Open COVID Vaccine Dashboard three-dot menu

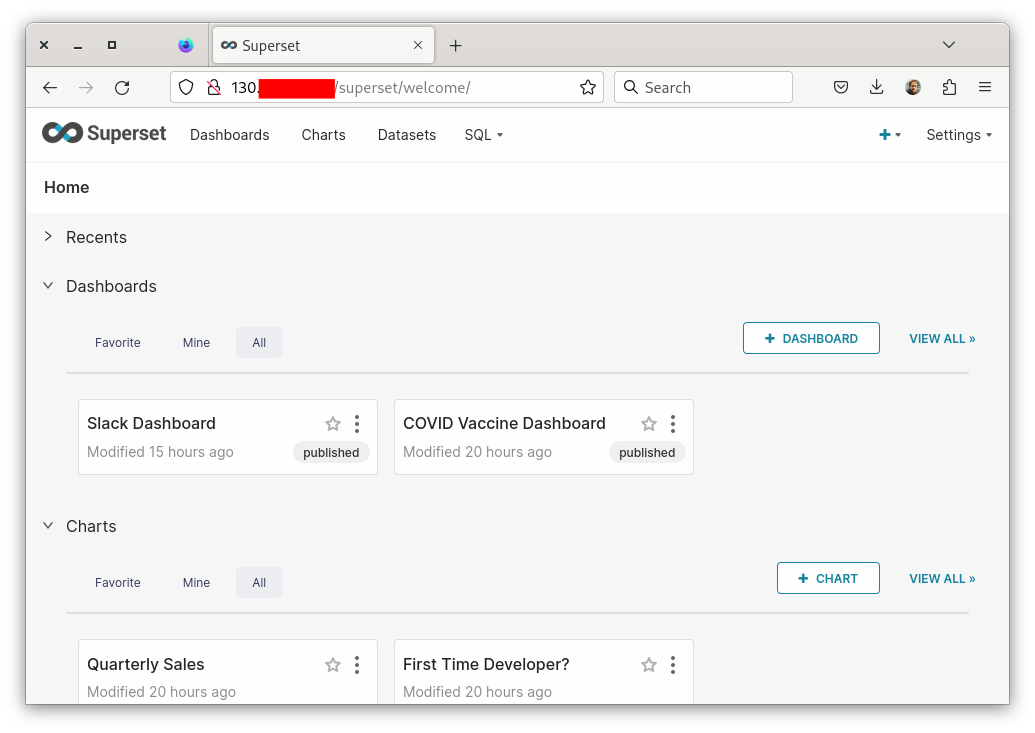(x=673, y=424)
